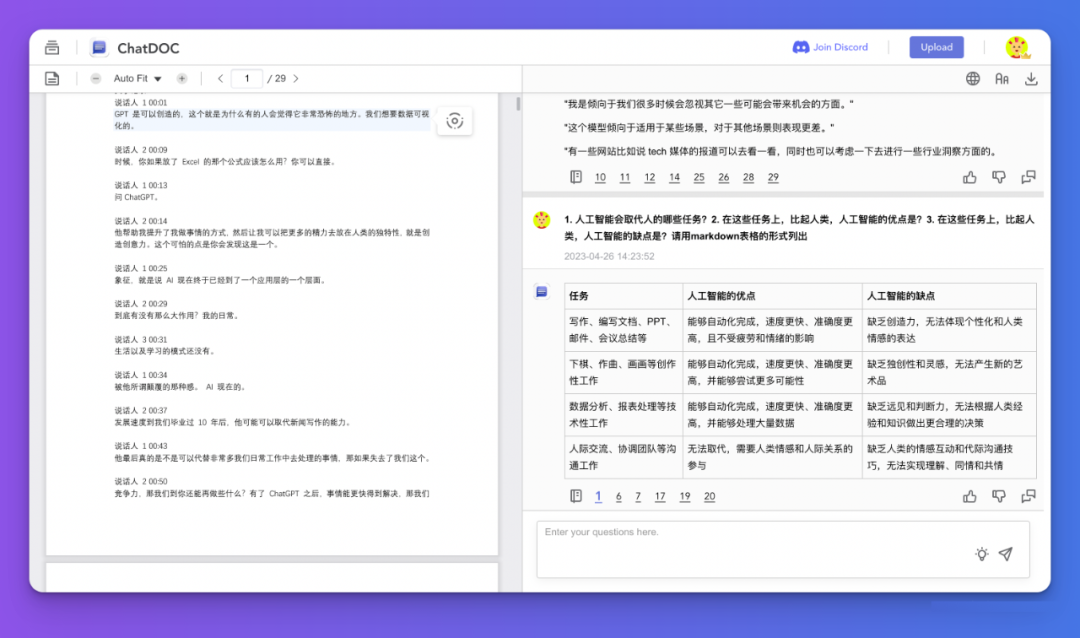The height and width of the screenshot is (638, 1080).
Task: Click the page number input showing 1
Action: [247, 78]
